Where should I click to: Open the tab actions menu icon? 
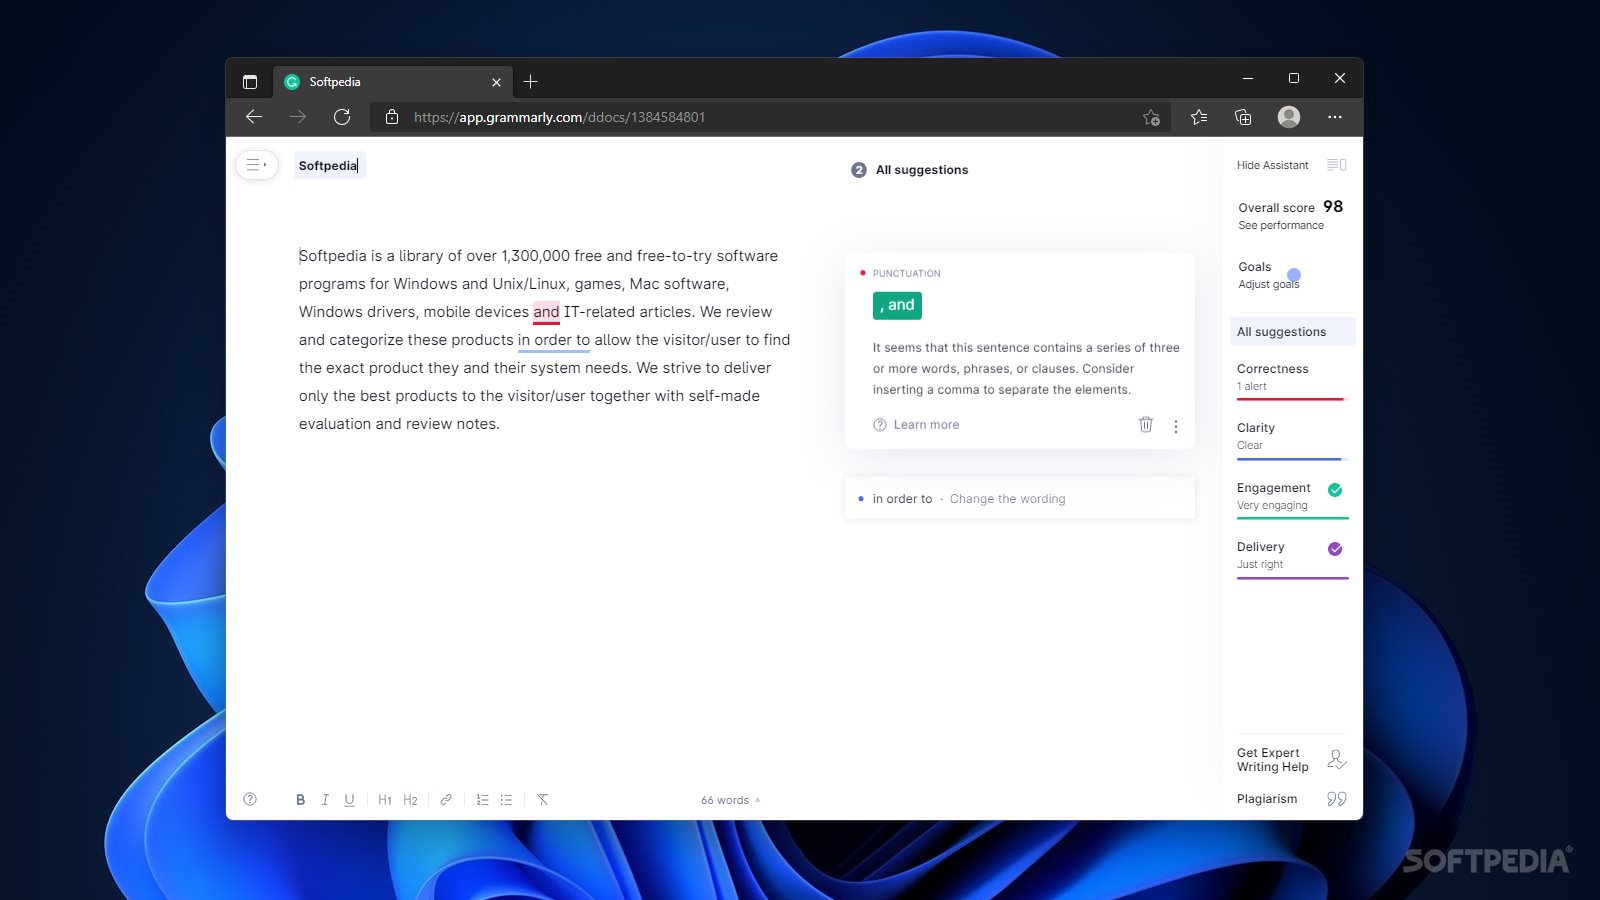coord(250,82)
